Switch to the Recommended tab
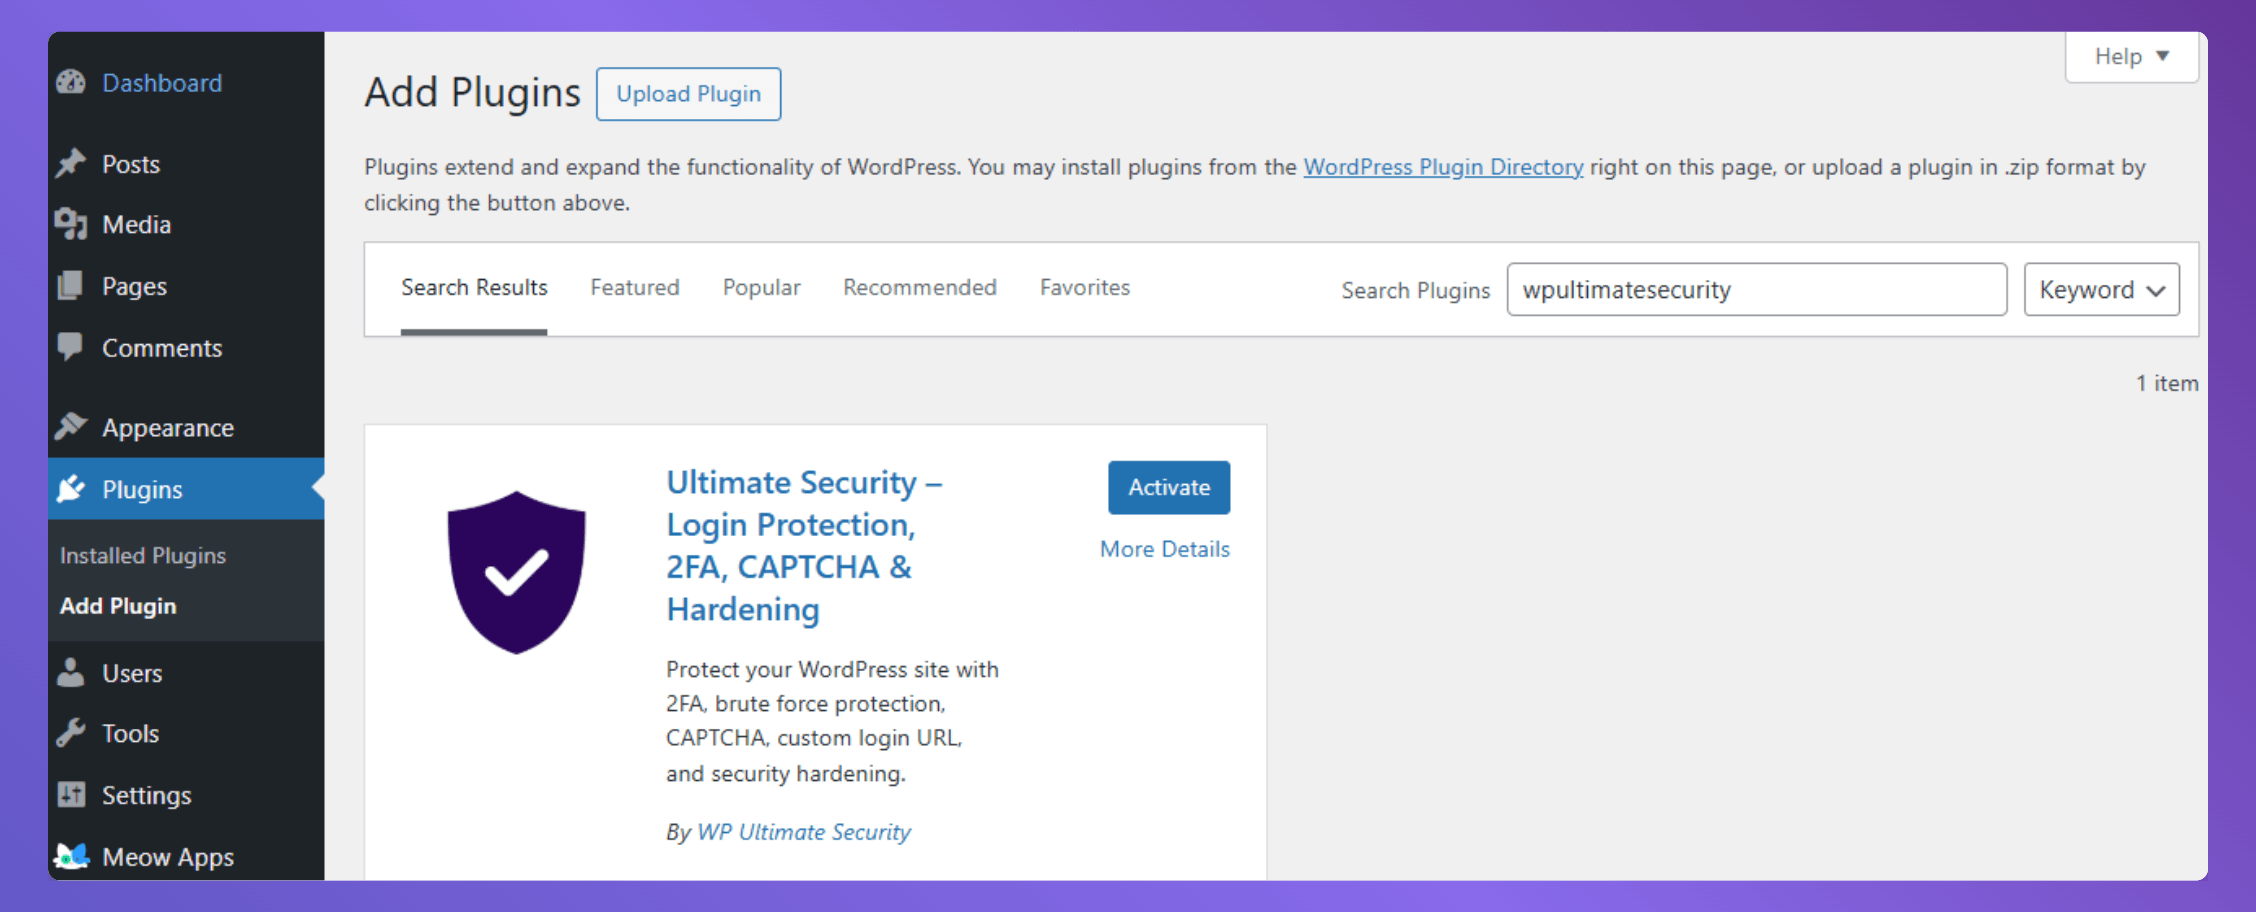This screenshot has height=912, width=2256. coord(919,287)
